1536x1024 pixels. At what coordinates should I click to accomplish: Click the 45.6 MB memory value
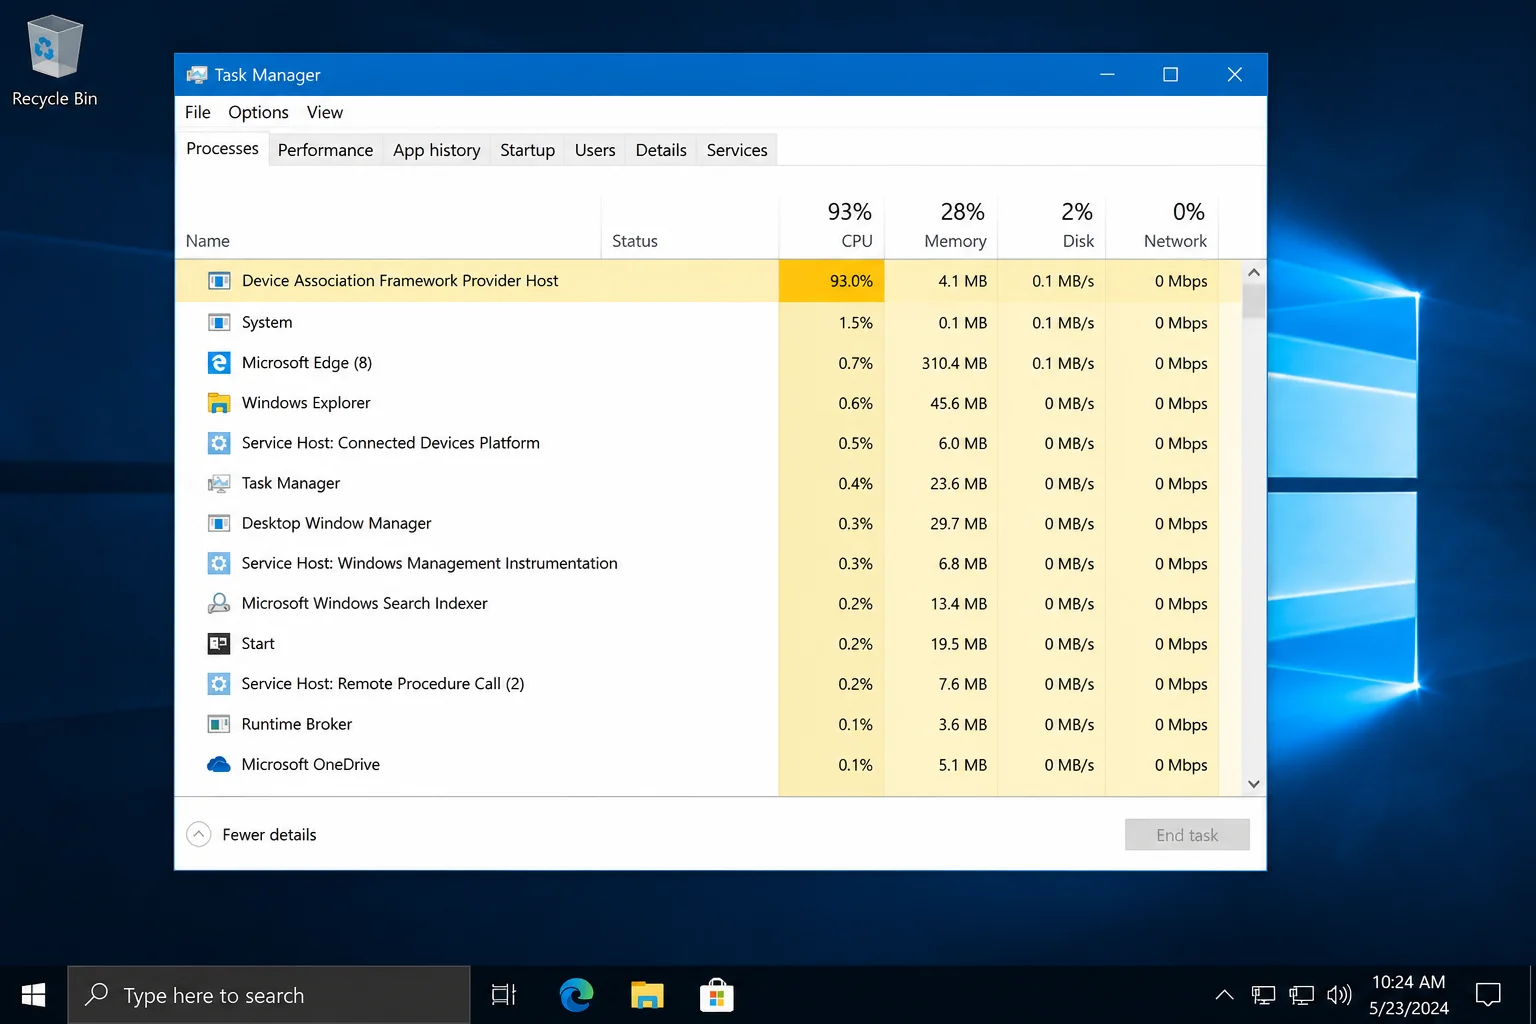coord(958,403)
